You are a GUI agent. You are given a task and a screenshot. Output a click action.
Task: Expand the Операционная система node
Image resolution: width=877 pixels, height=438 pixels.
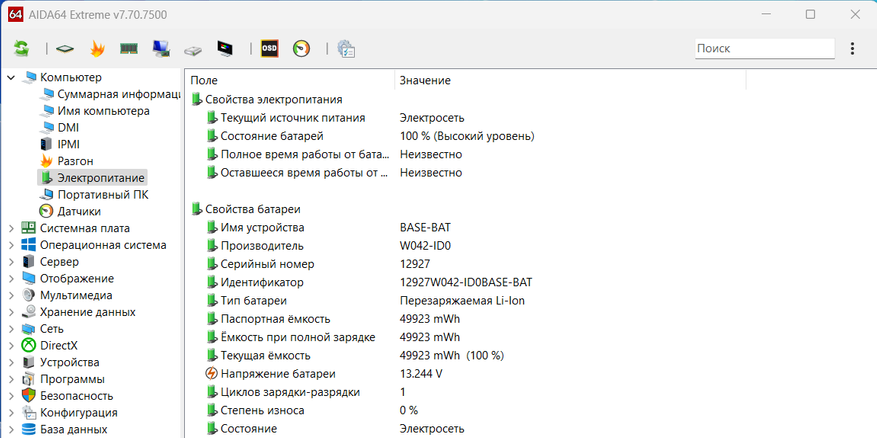(x=11, y=245)
